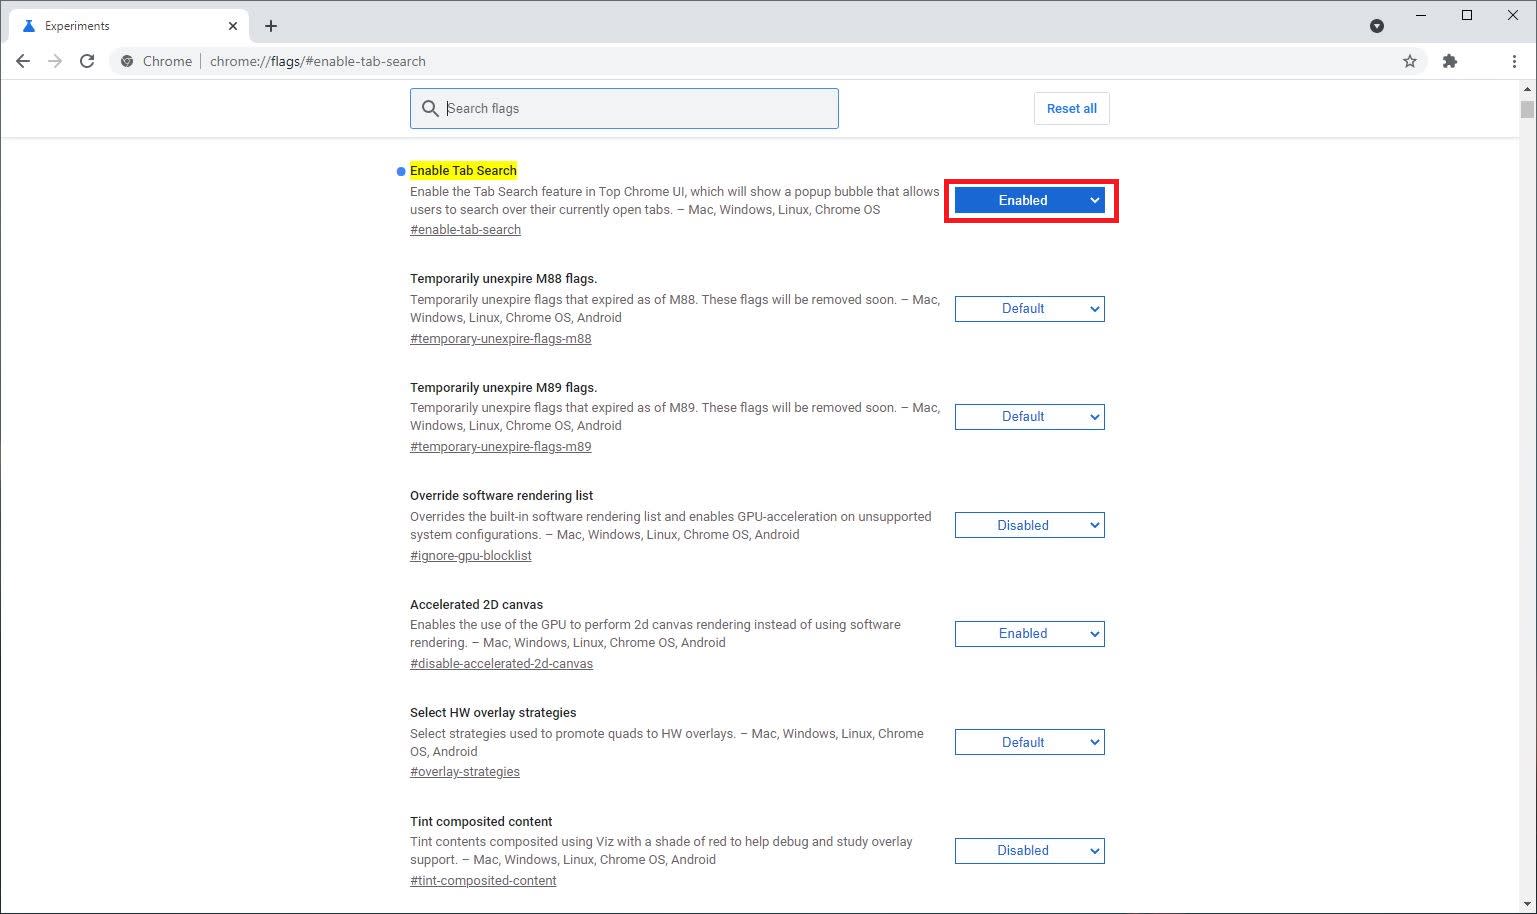Click the Accelerated 2D canvas heading
Image resolution: width=1537 pixels, height=914 pixels.
point(476,605)
